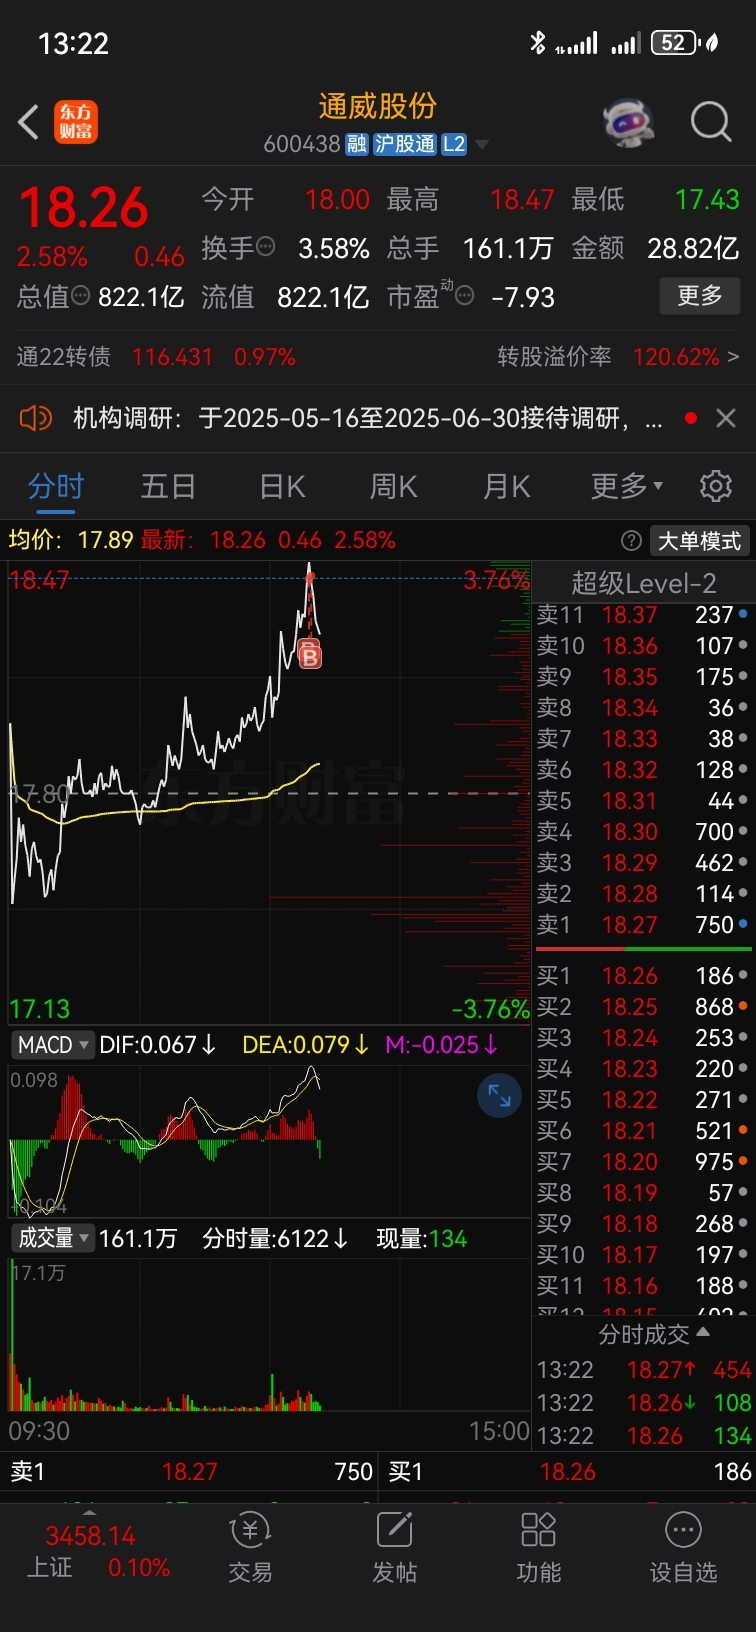The image size is (756, 1632).
Task: Tap the info icon beside 总值
Action: point(82,296)
